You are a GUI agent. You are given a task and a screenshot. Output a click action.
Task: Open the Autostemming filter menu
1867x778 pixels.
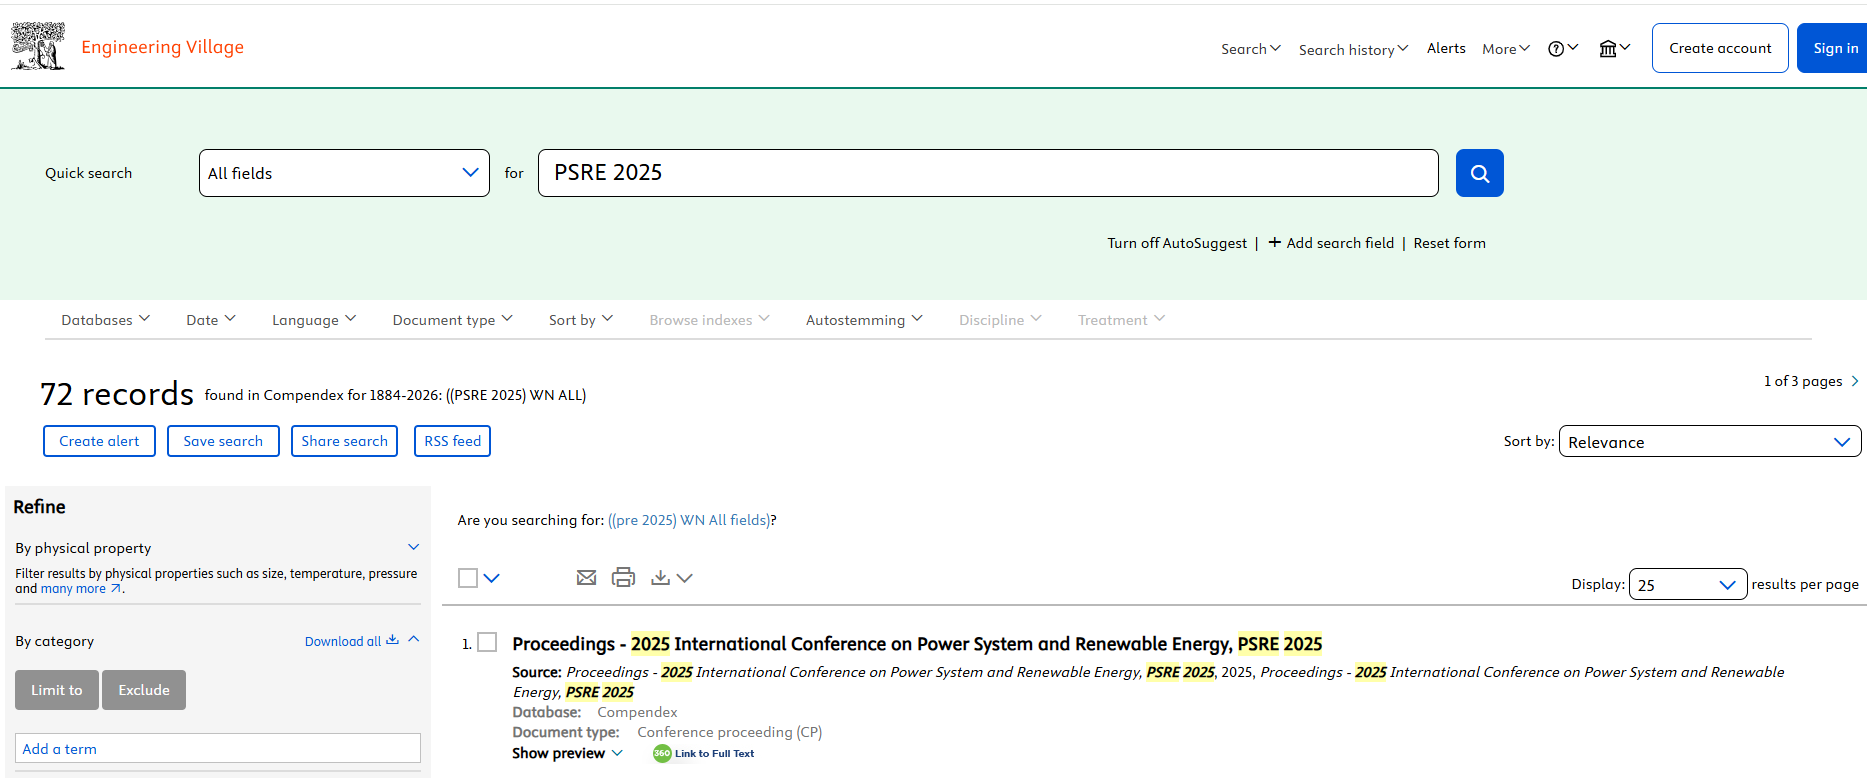pos(864,320)
